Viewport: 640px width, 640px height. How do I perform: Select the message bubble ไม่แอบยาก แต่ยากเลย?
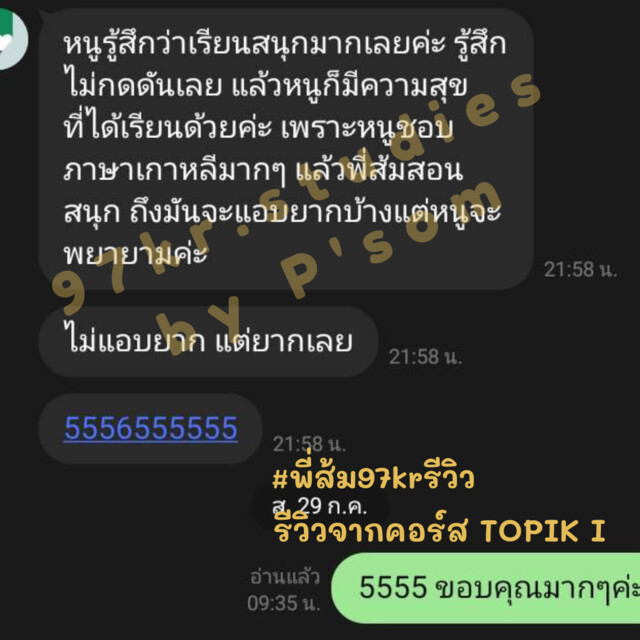208,341
